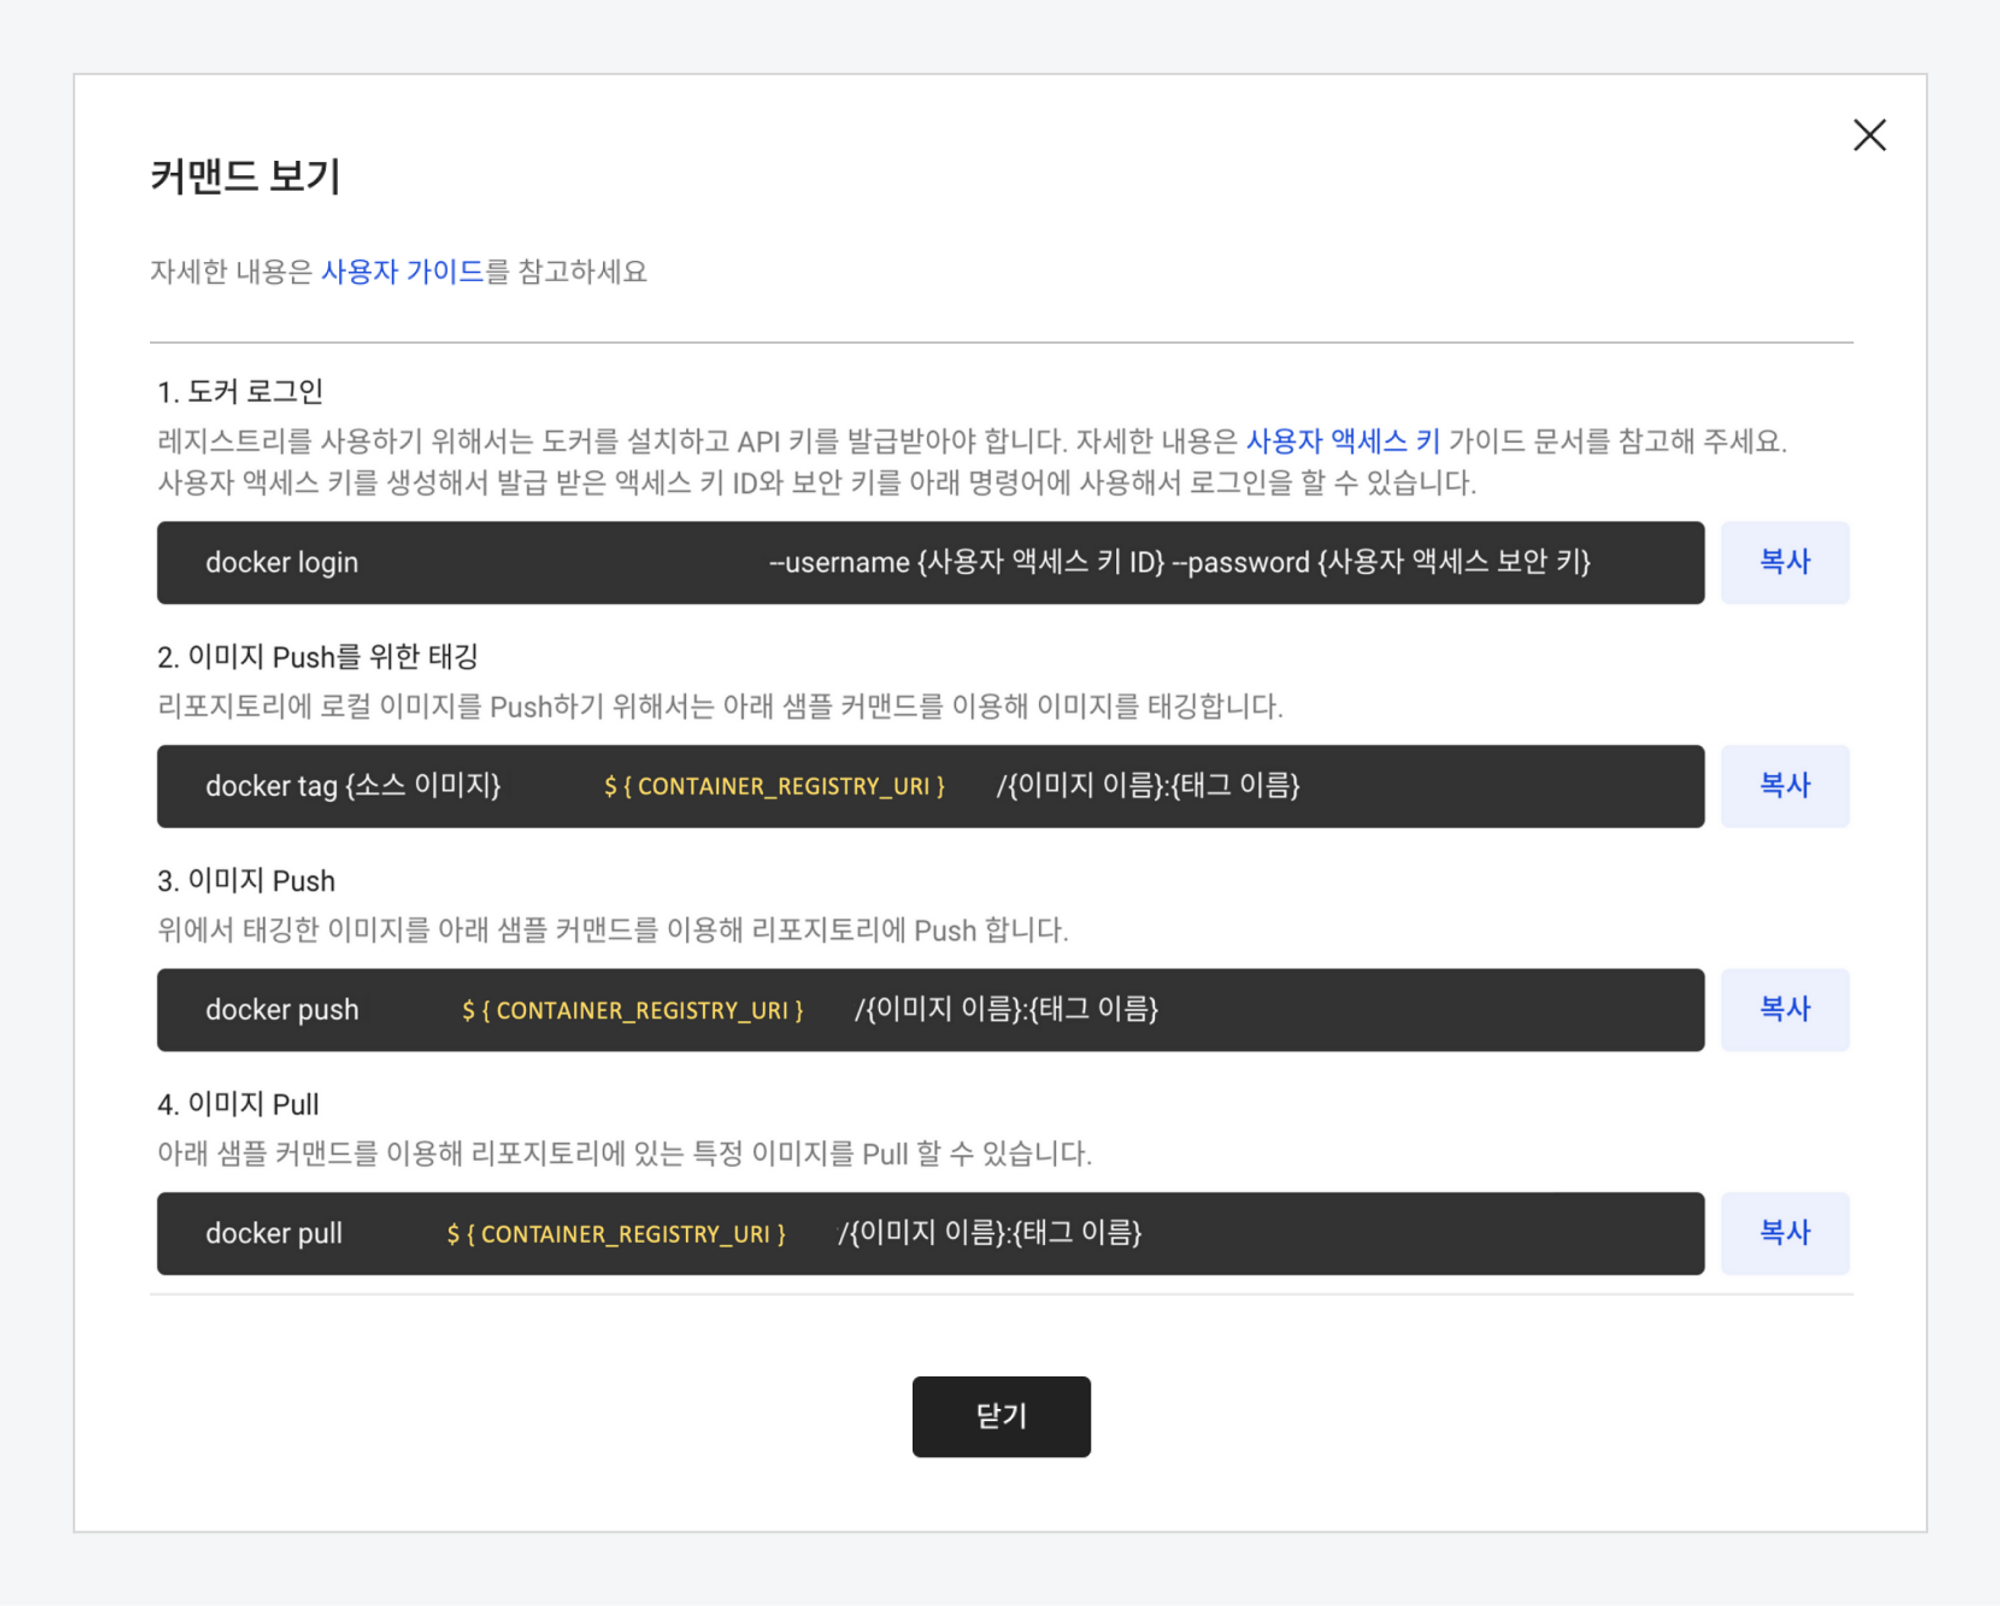
Task: Open the 사용자 액세스 키 guide link
Action: pyautogui.click(x=1342, y=441)
